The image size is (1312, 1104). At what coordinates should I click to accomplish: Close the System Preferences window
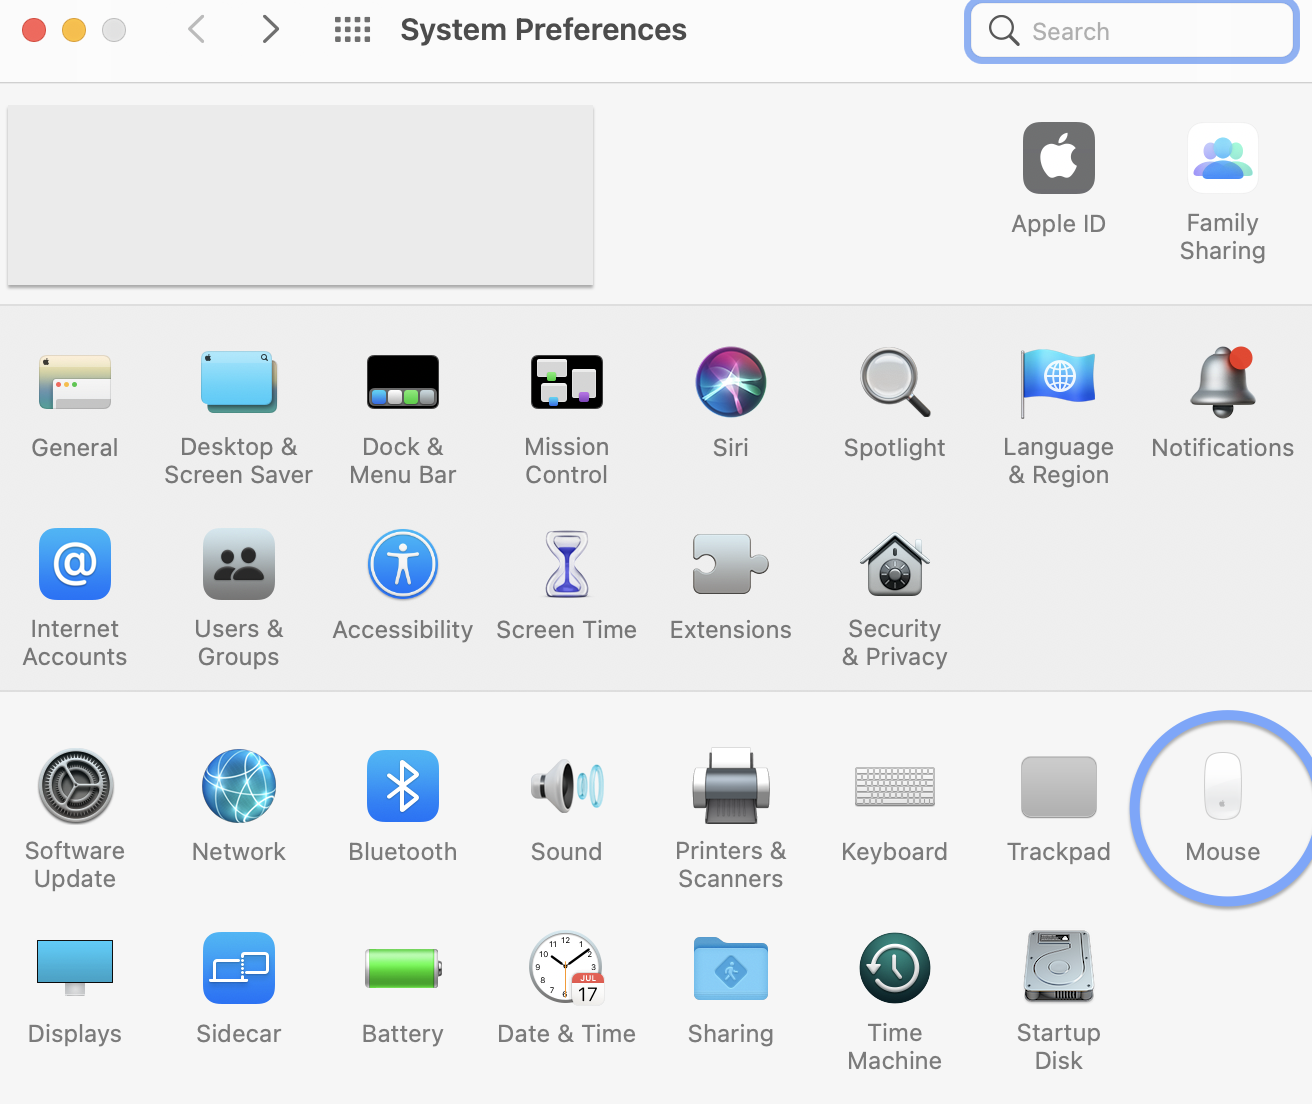34,30
